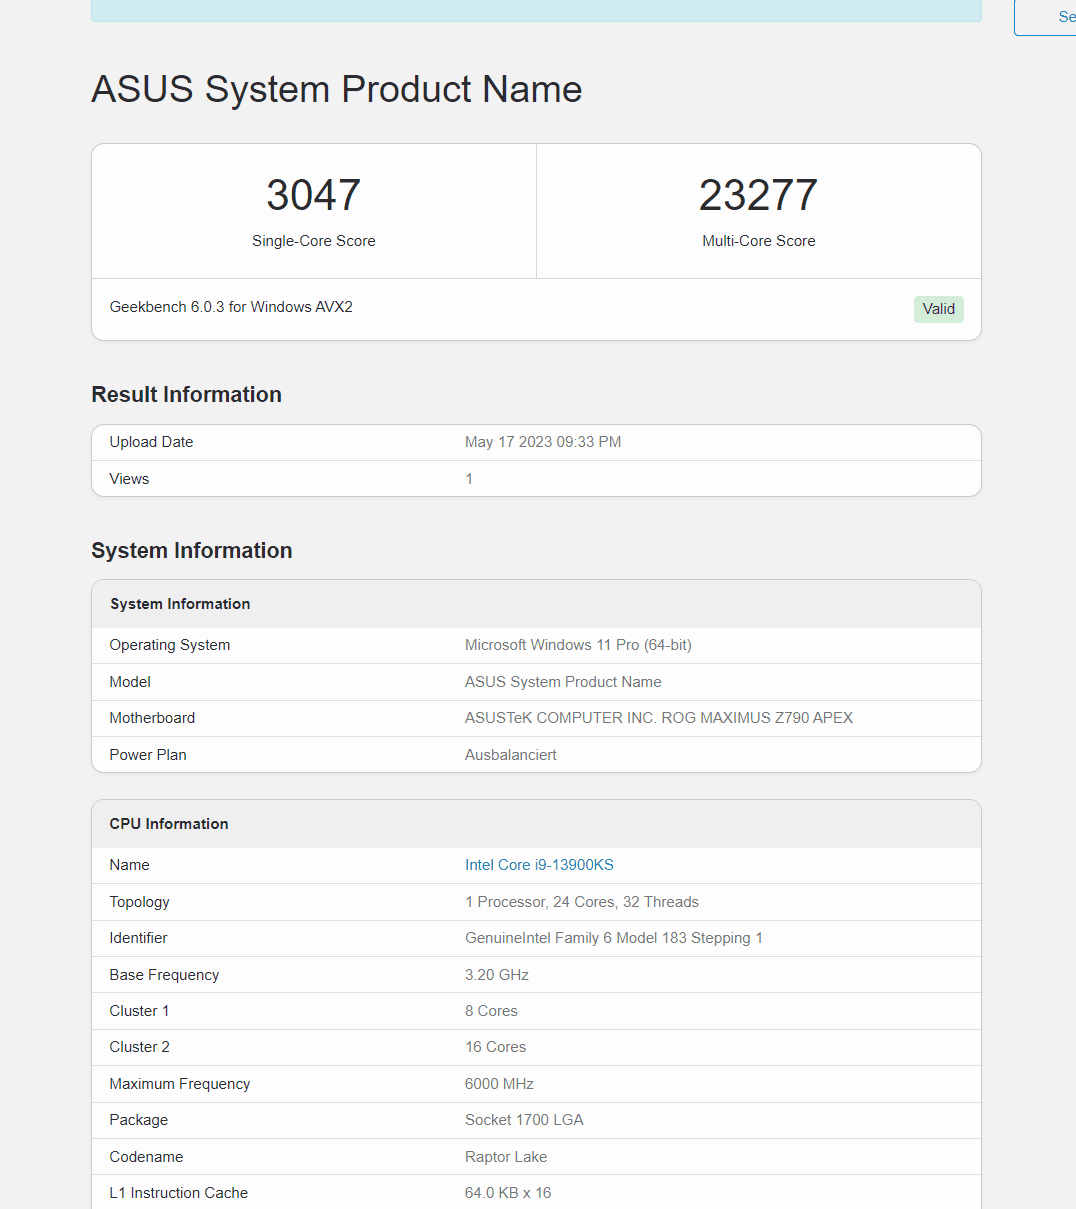Click the Raptor Lake codename value

click(506, 1157)
